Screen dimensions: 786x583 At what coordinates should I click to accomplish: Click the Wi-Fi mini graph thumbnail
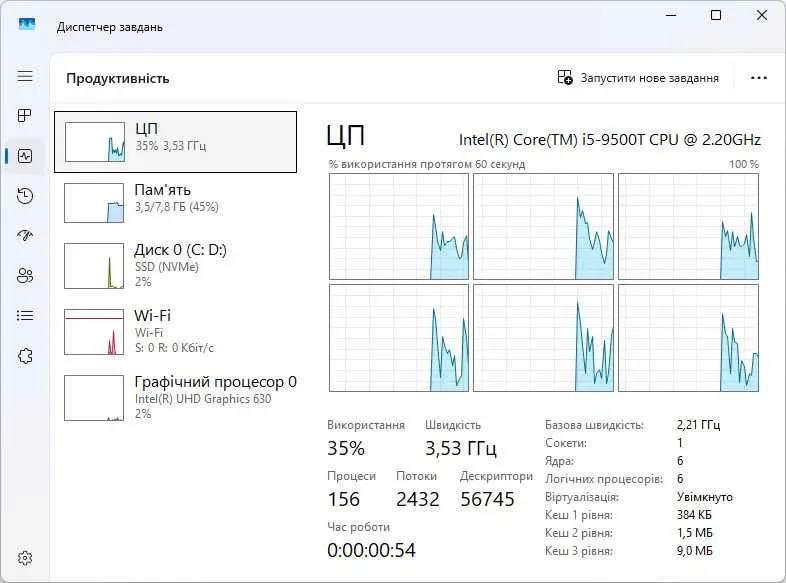coord(94,332)
